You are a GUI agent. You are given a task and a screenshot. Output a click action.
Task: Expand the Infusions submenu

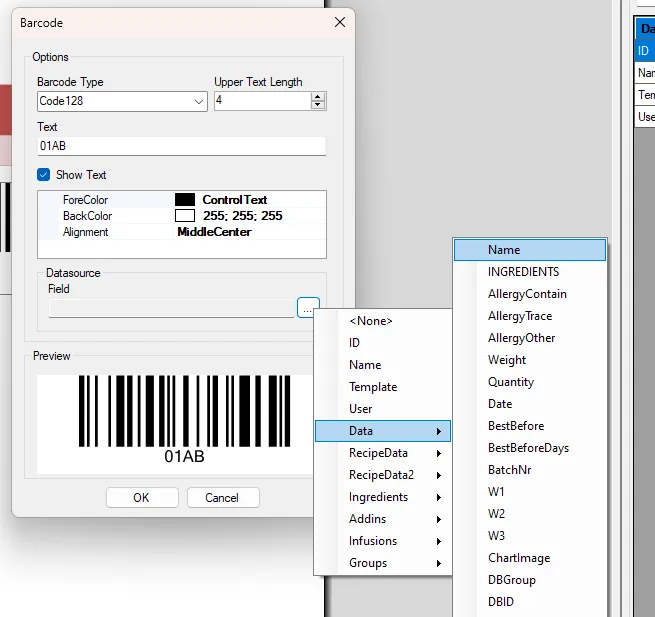(x=383, y=541)
